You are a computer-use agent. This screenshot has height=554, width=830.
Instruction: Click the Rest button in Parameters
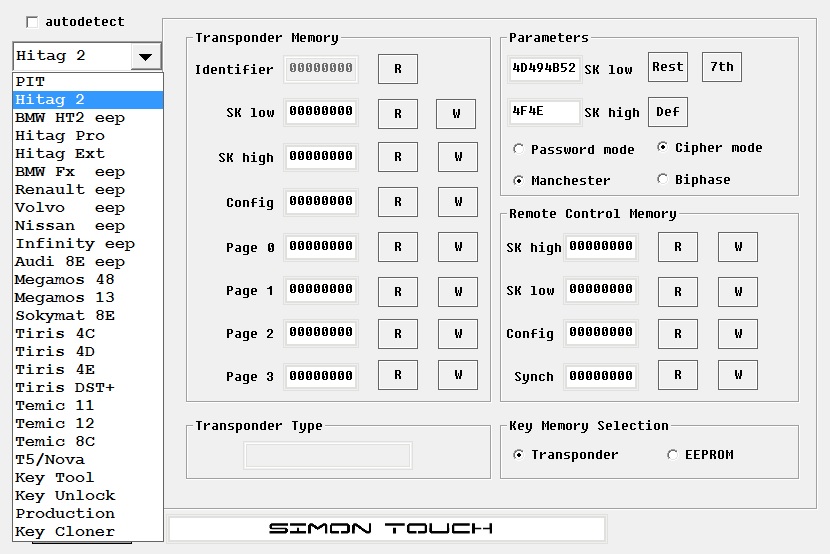[668, 67]
